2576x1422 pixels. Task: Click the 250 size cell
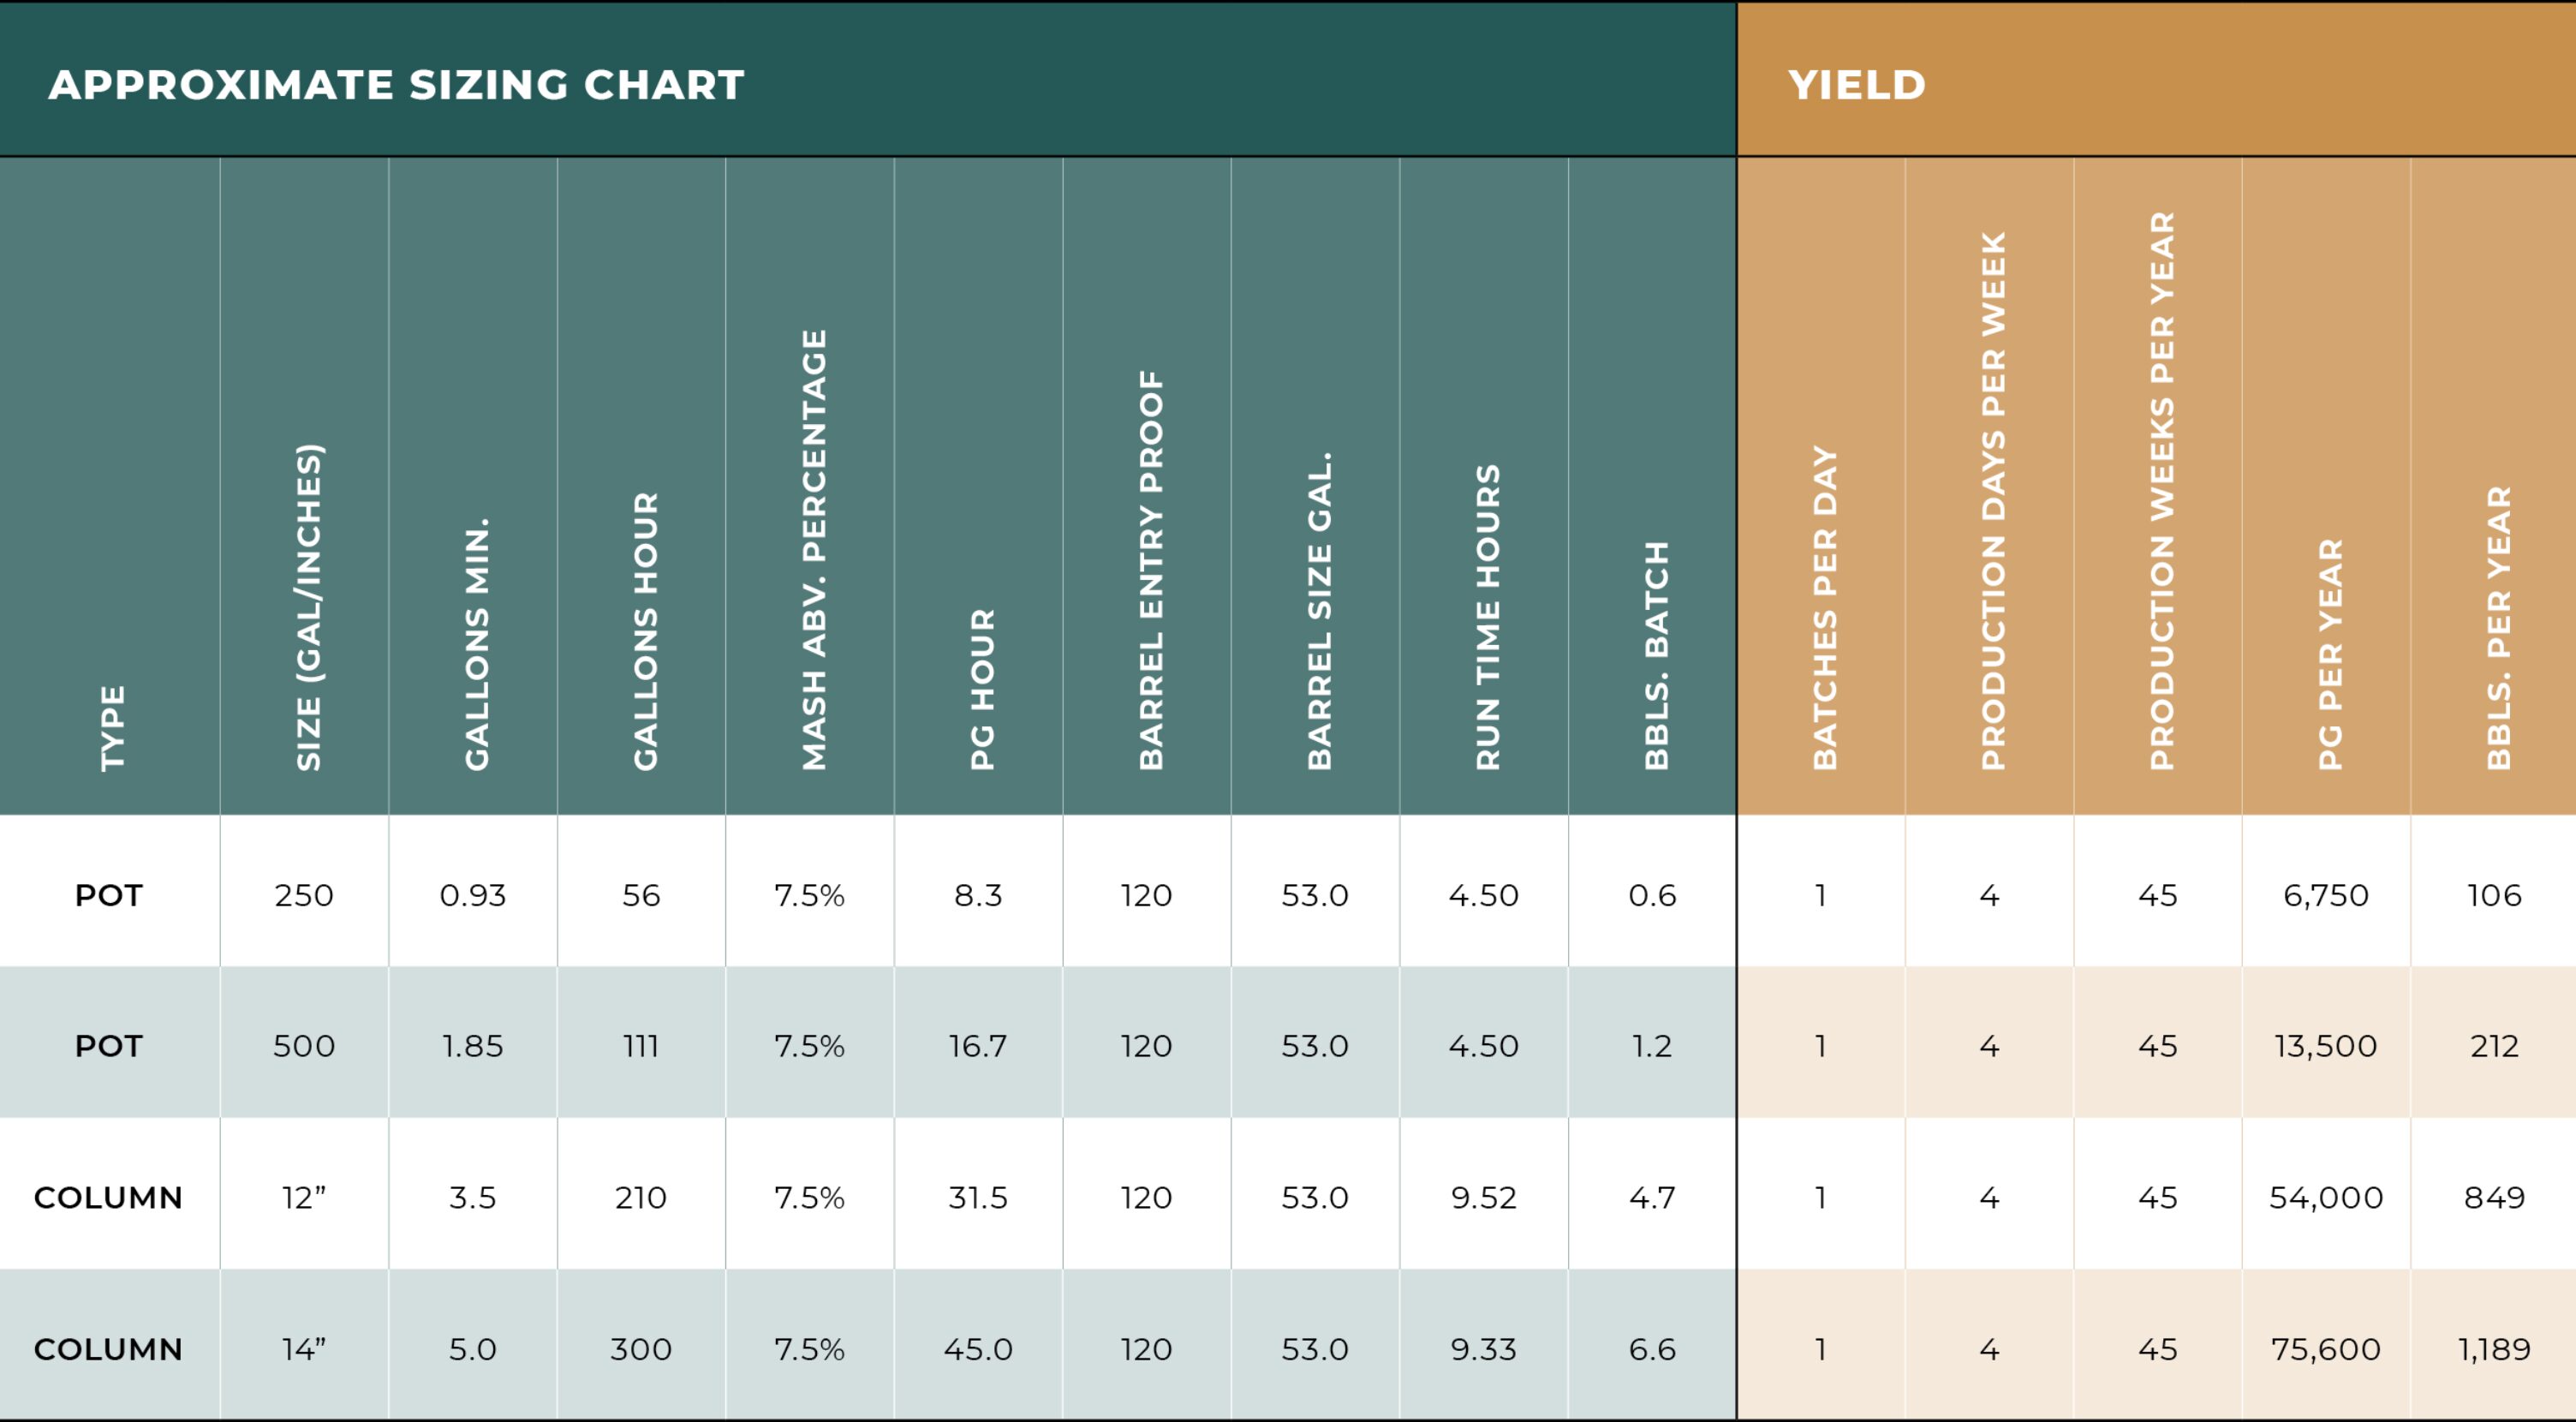point(304,895)
